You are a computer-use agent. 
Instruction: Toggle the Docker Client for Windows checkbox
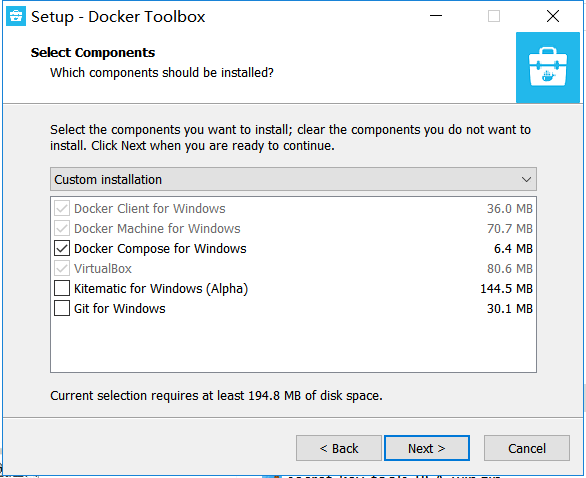tap(62, 208)
